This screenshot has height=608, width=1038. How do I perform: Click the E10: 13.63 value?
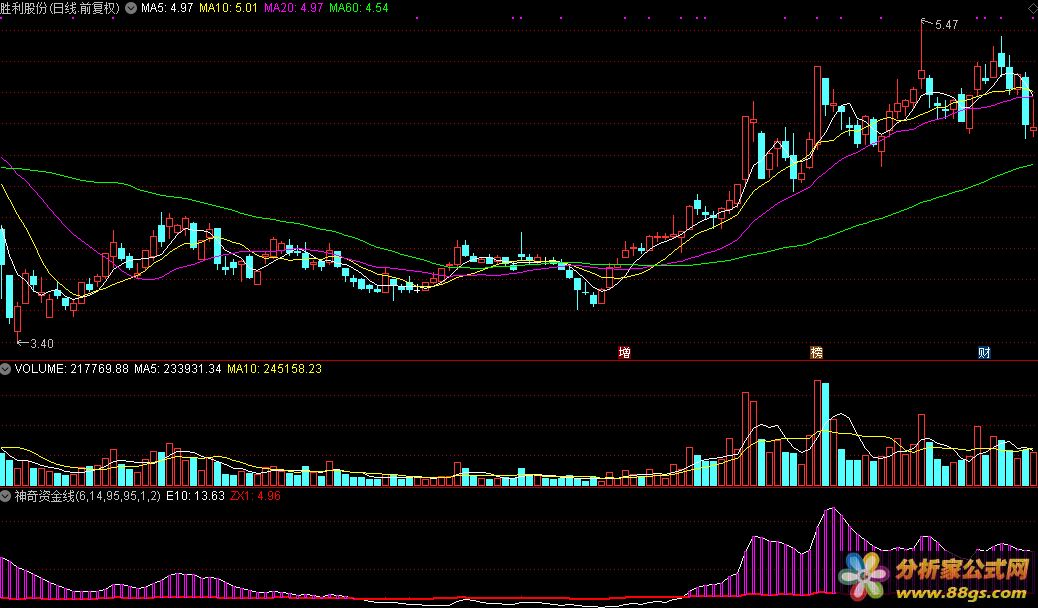click(195, 495)
